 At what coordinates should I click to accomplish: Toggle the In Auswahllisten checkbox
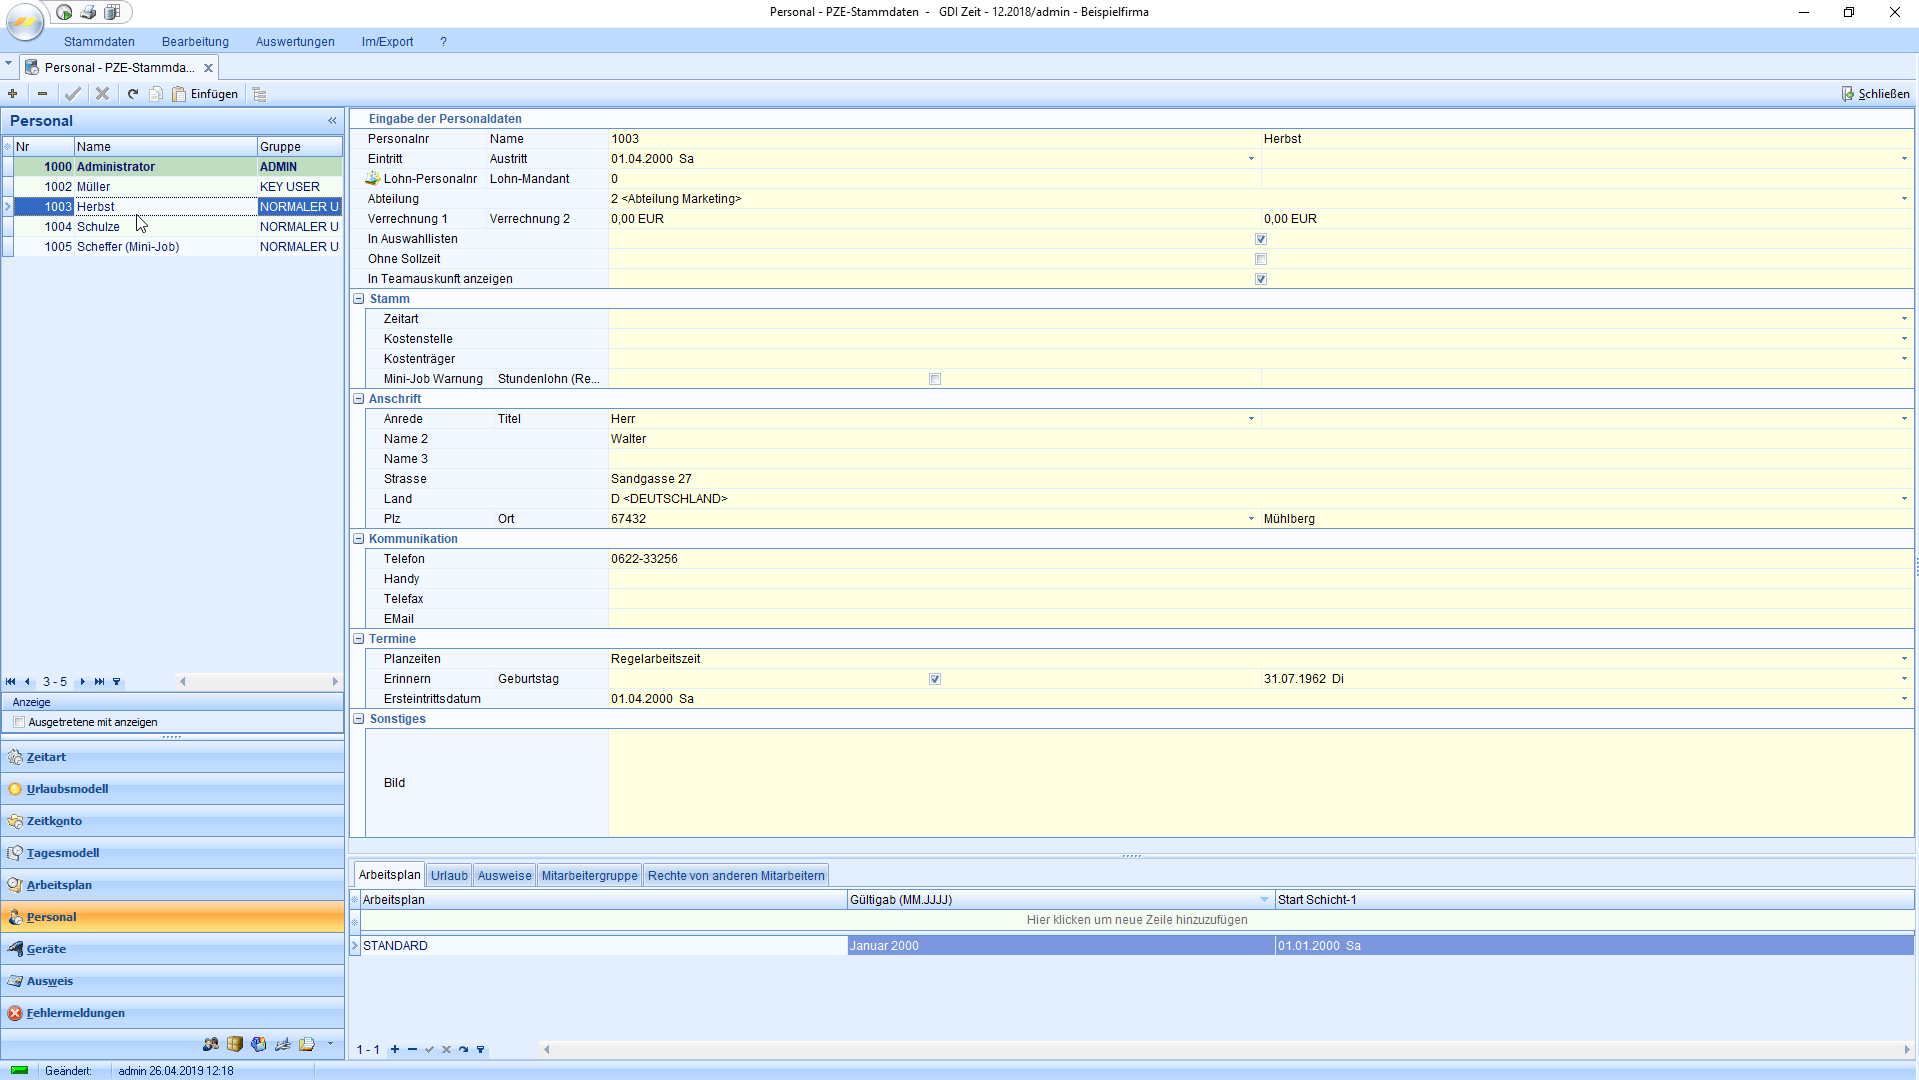coord(1261,239)
